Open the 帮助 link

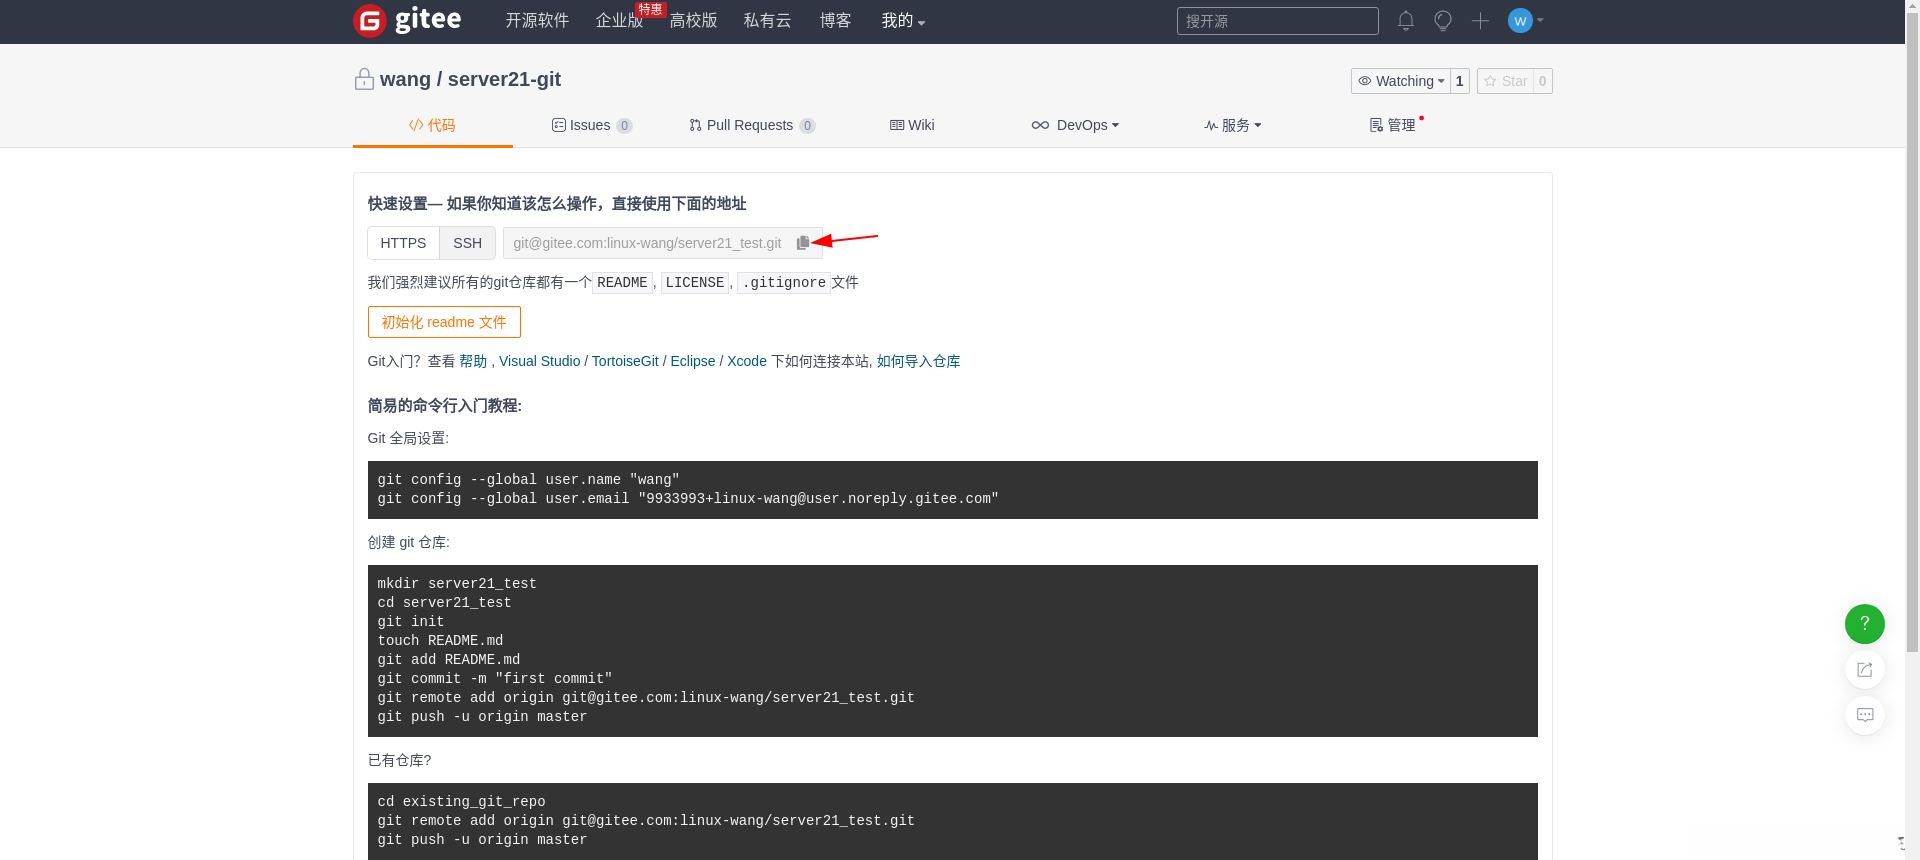pos(473,361)
